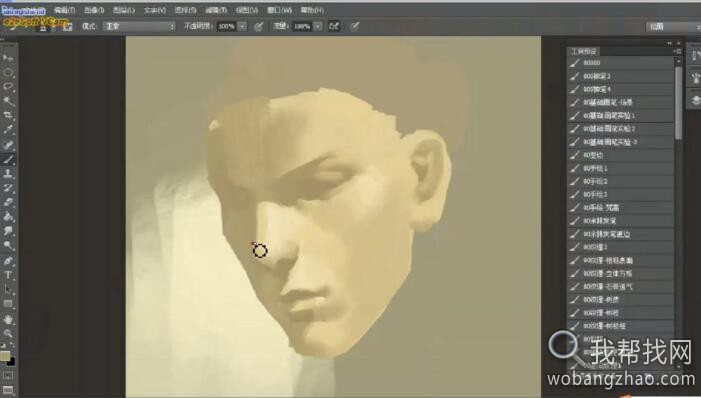Screen dimensions: 701x398
Task: Select the Horizontal Type tool
Action: 8,275
